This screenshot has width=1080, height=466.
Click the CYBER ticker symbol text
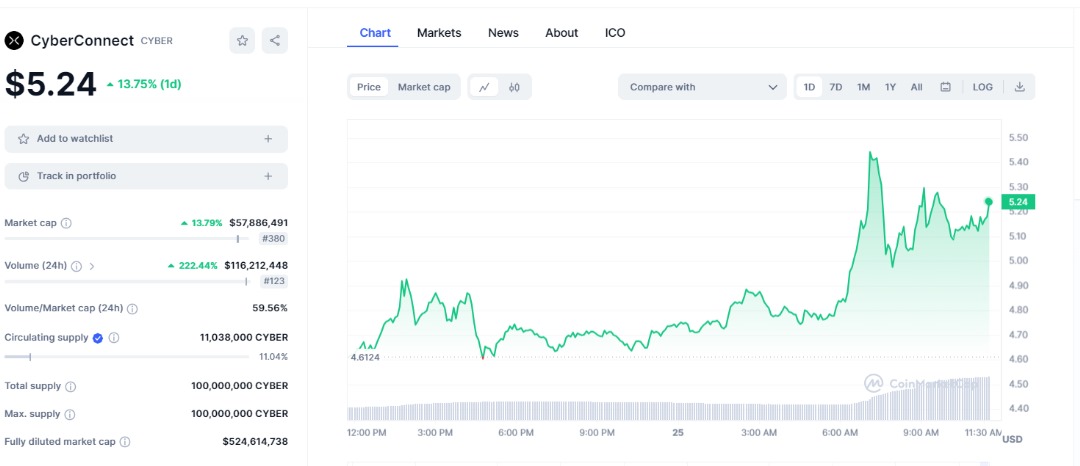click(x=157, y=41)
